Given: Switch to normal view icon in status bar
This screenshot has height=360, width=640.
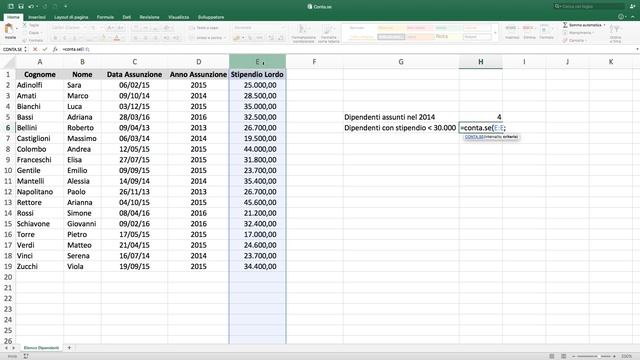Looking at the screenshot, I should coord(551,356).
